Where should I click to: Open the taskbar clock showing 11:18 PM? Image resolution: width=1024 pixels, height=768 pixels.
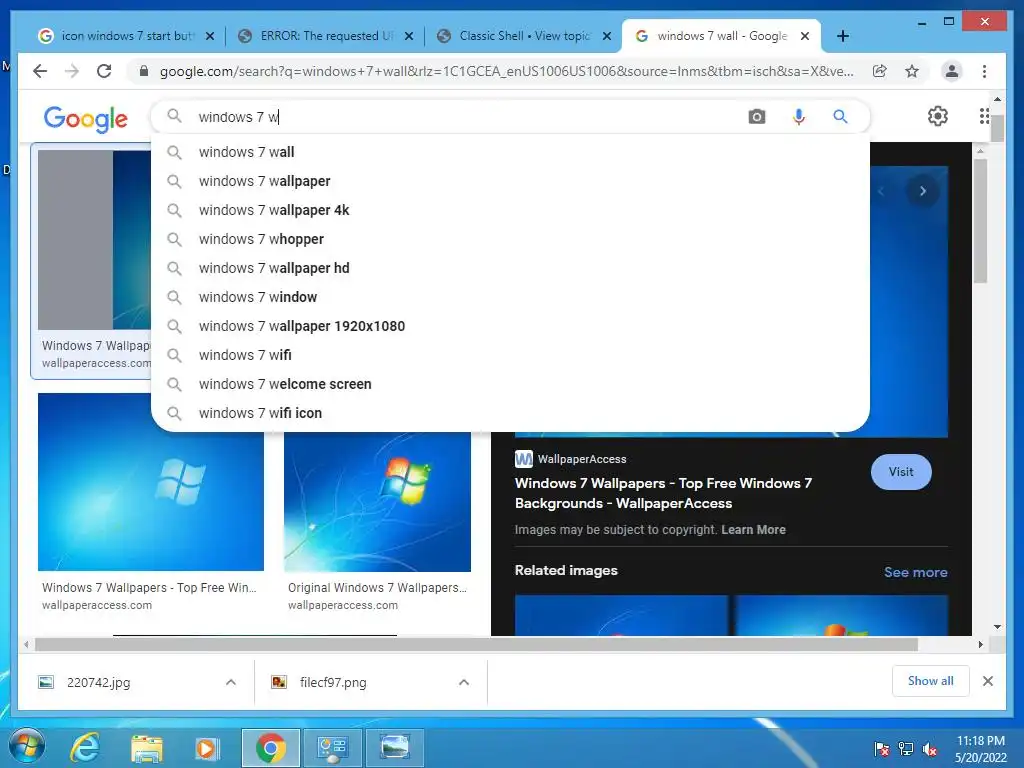[x=980, y=748]
